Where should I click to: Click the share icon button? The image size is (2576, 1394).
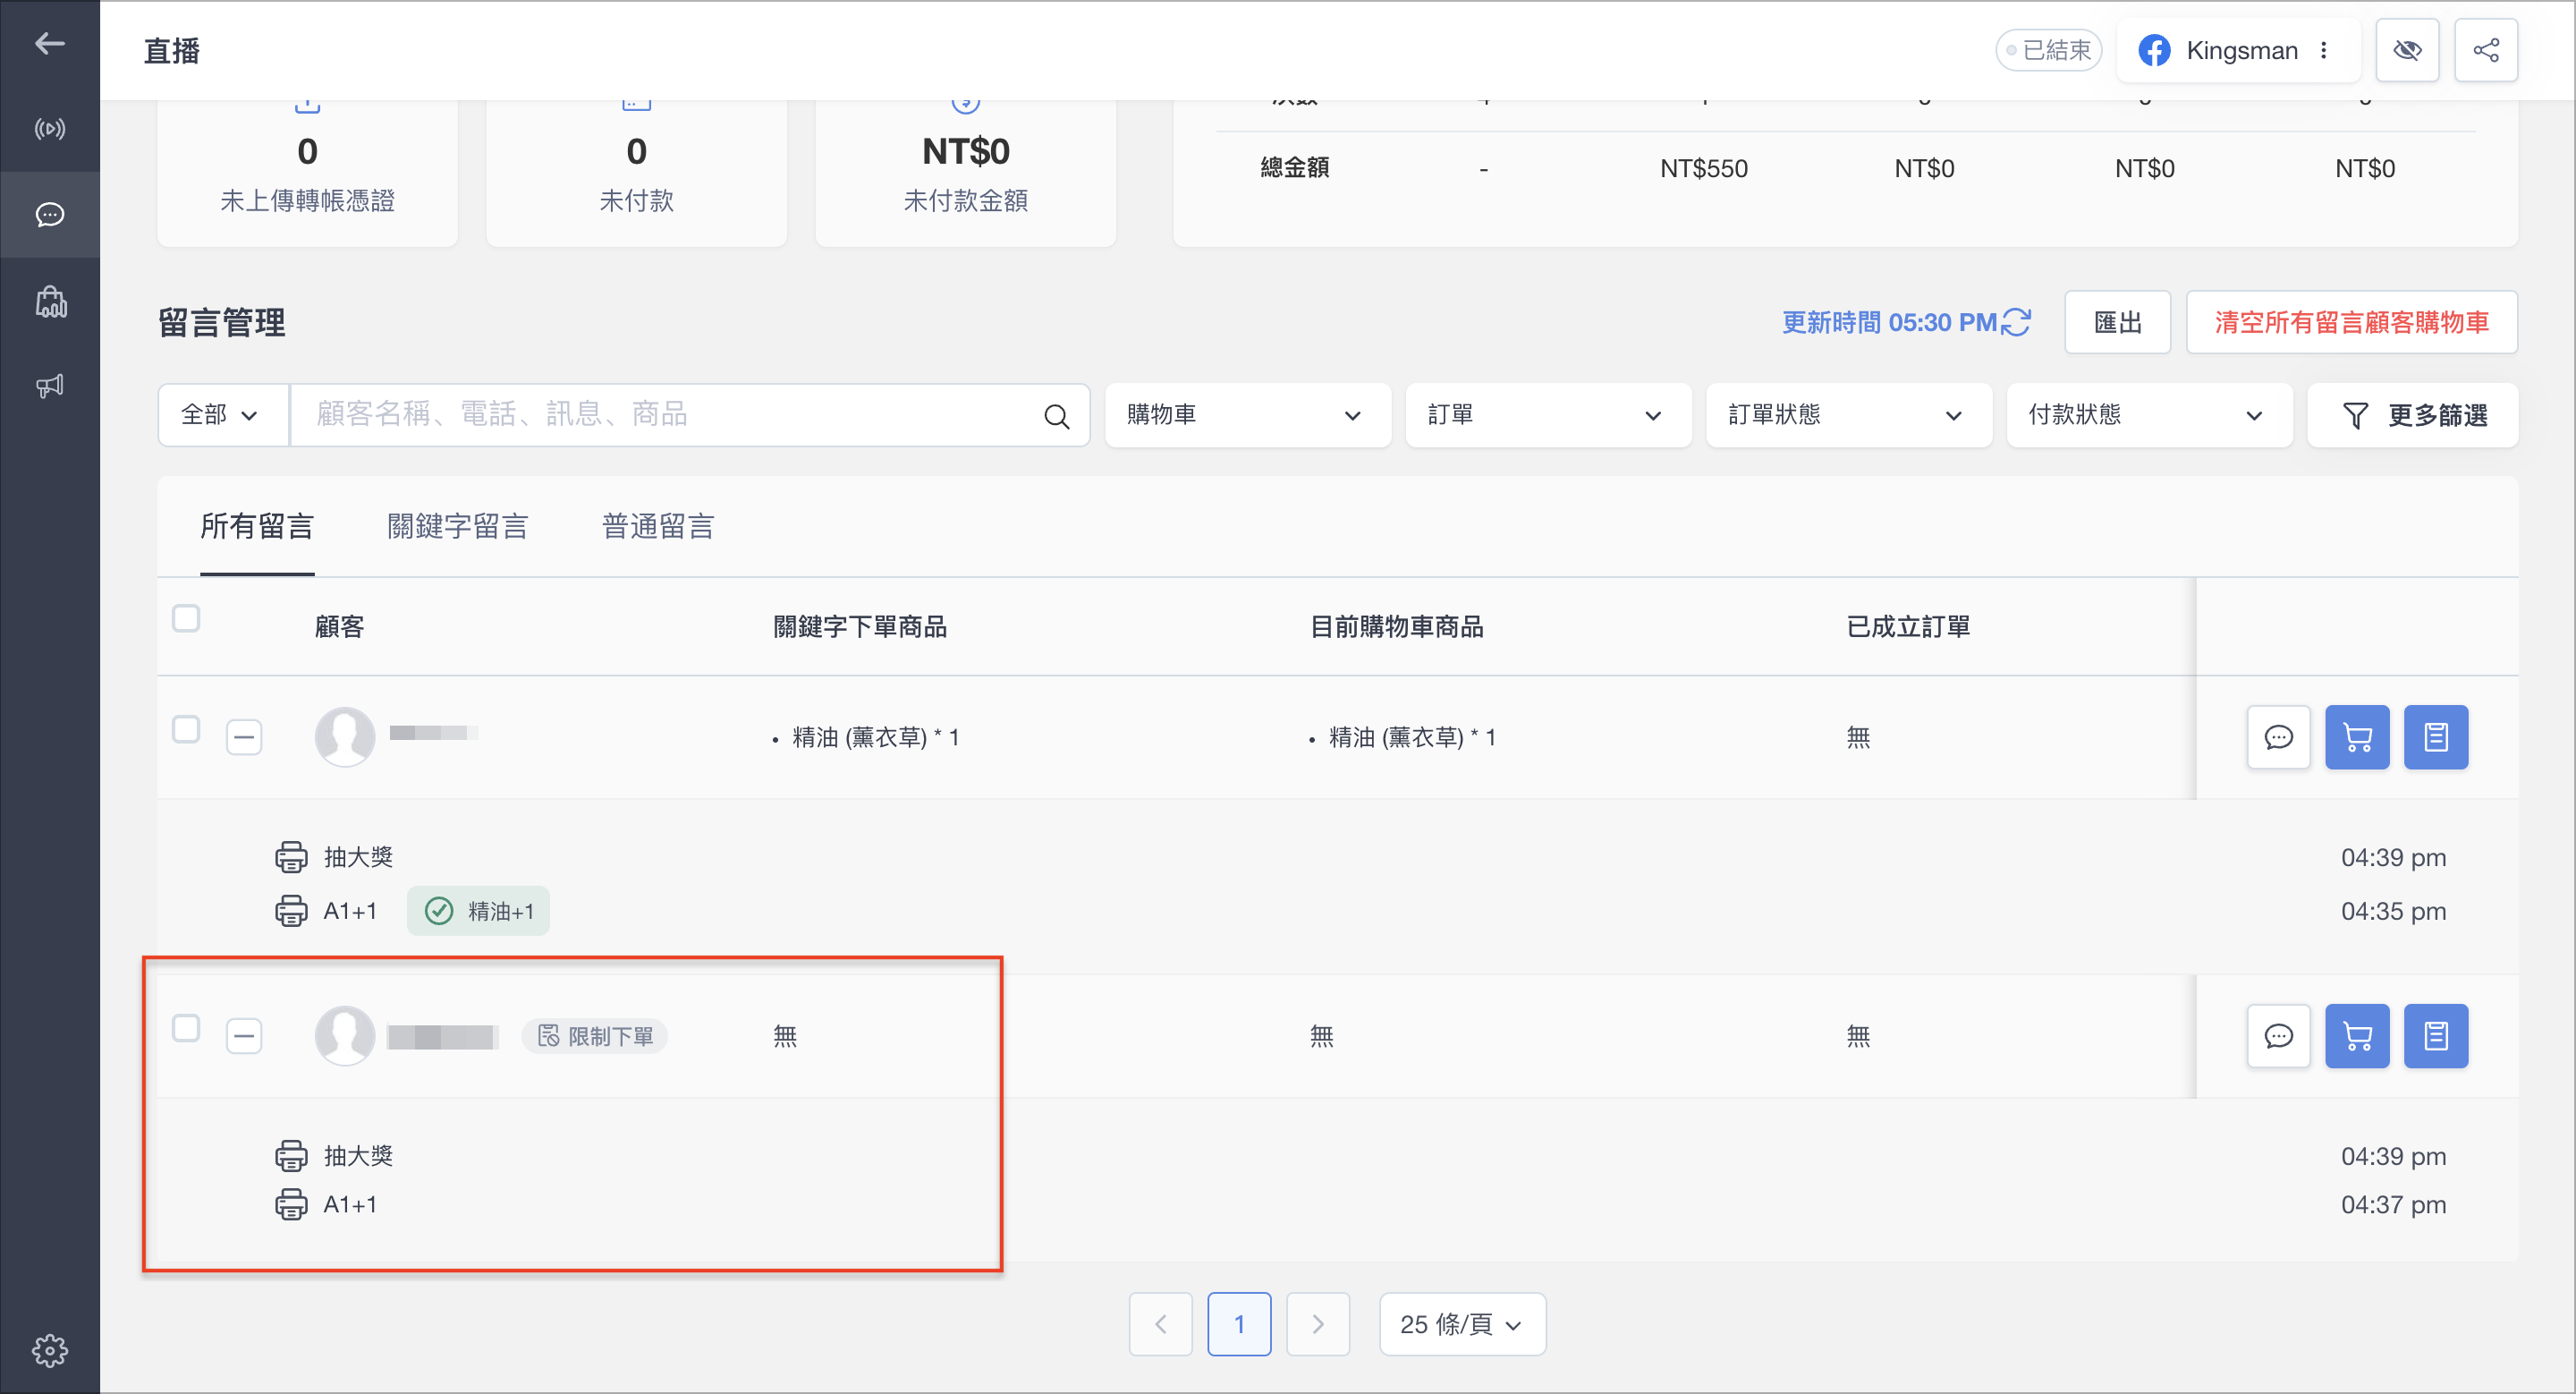[x=2486, y=50]
